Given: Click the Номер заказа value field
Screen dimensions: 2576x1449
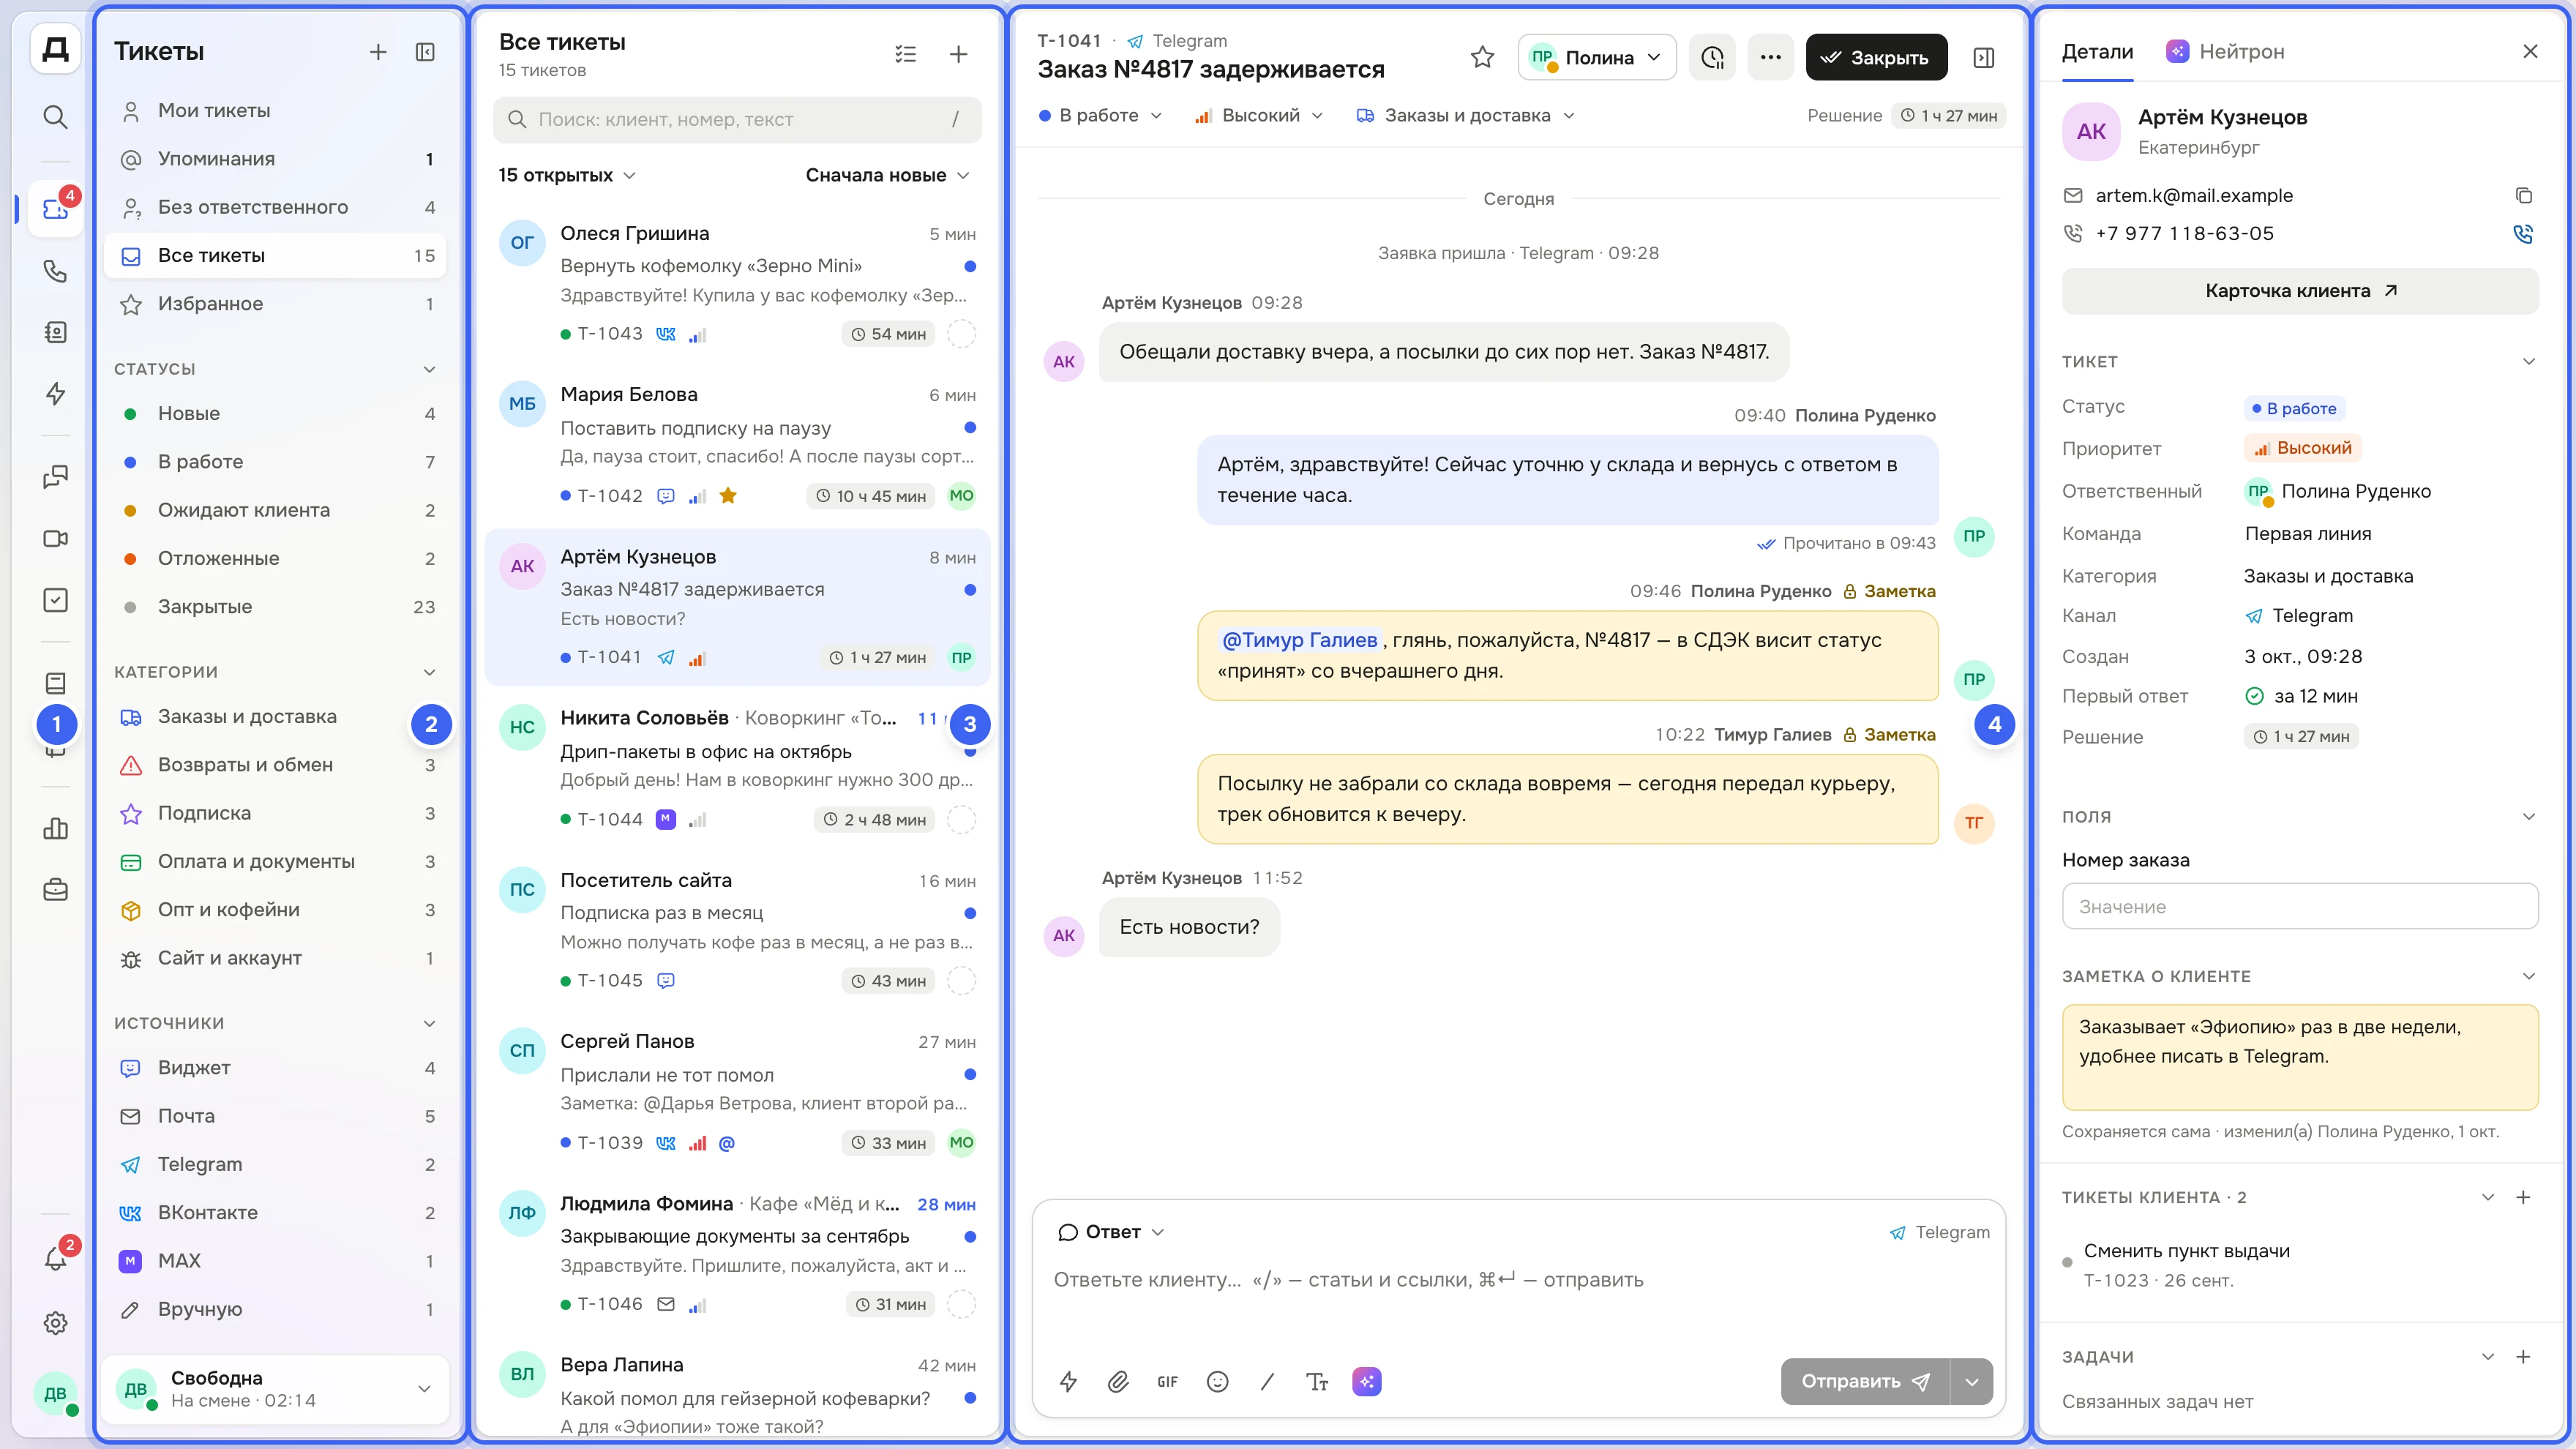Looking at the screenshot, I should [2300, 906].
